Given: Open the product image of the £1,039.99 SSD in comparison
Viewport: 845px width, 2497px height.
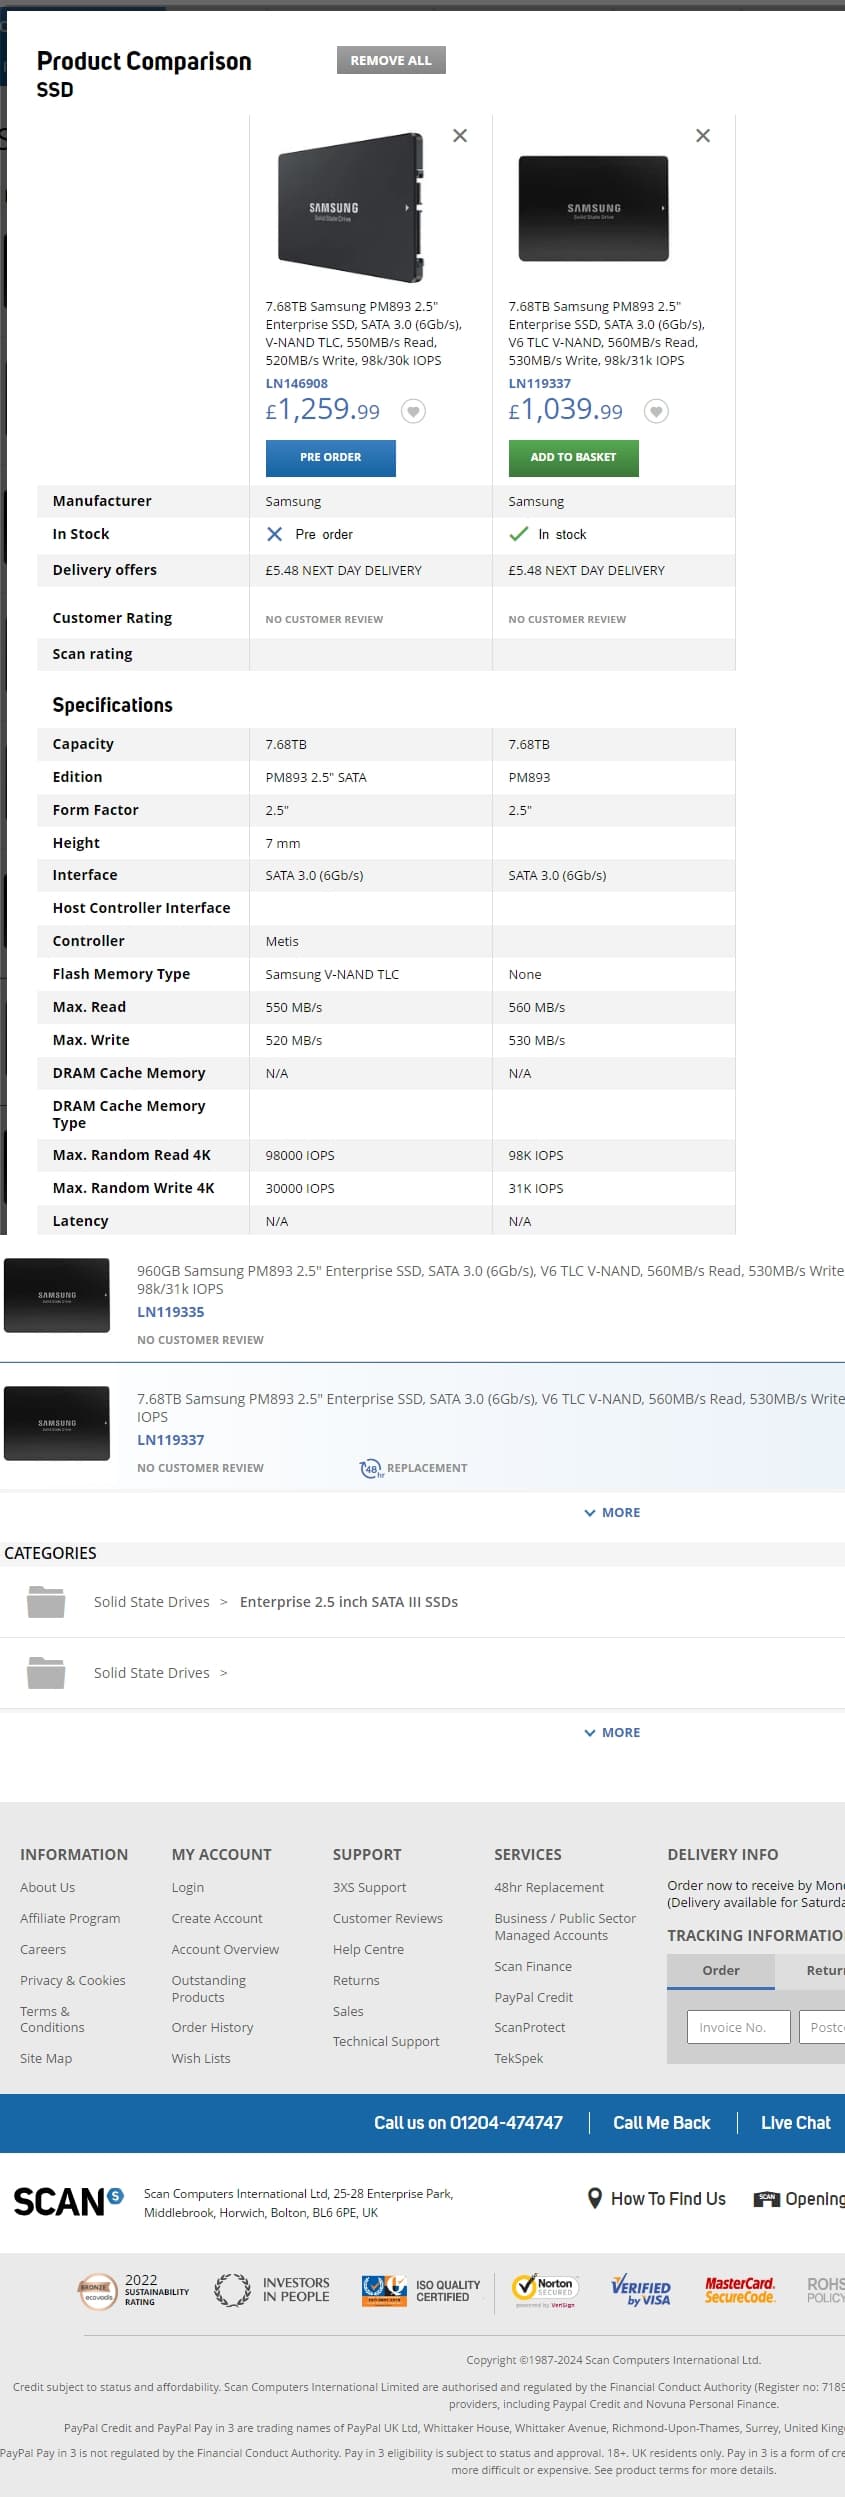Looking at the screenshot, I should click(x=593, y=208).
